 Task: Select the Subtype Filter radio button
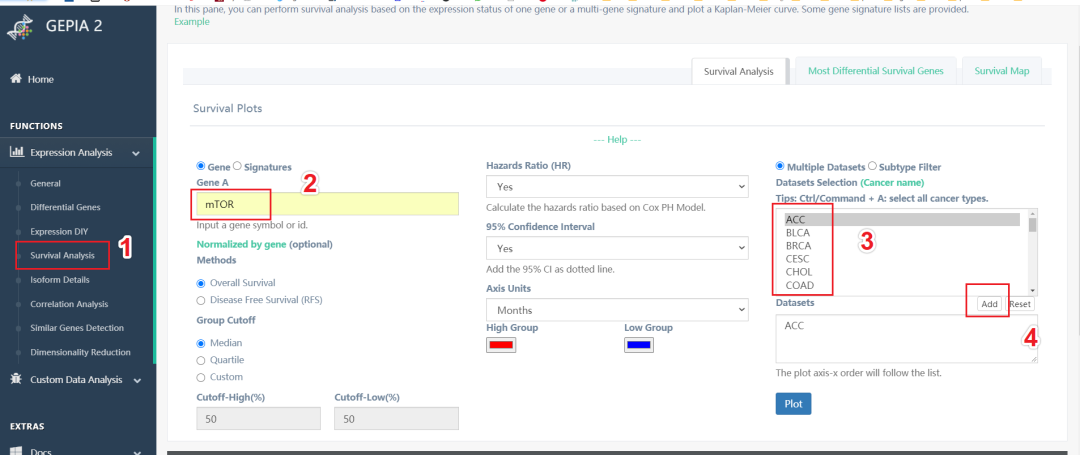tap(872, 166)
